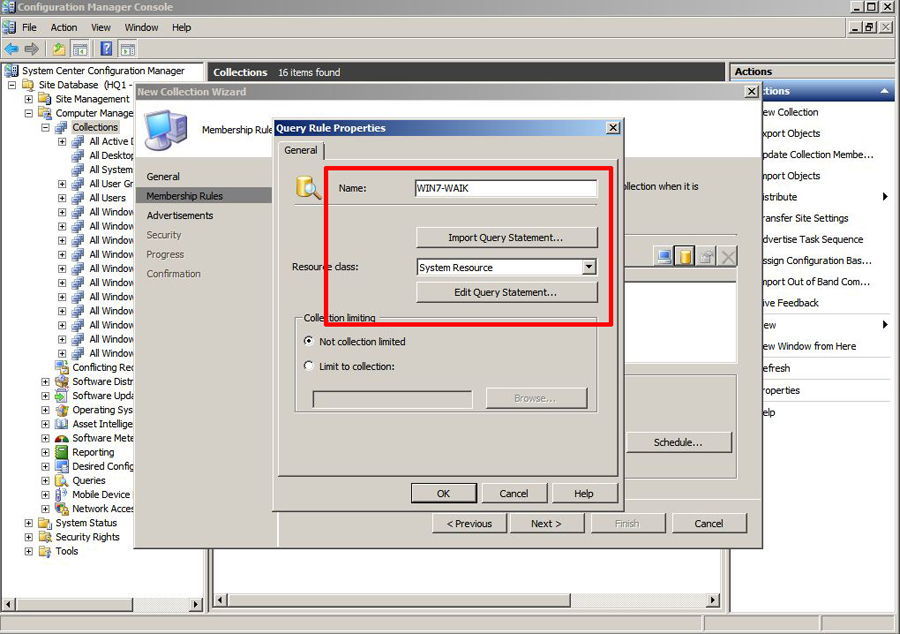Open the Resource class System Resource dropdown
Viewport: 900px width, 634px height.
588,267
